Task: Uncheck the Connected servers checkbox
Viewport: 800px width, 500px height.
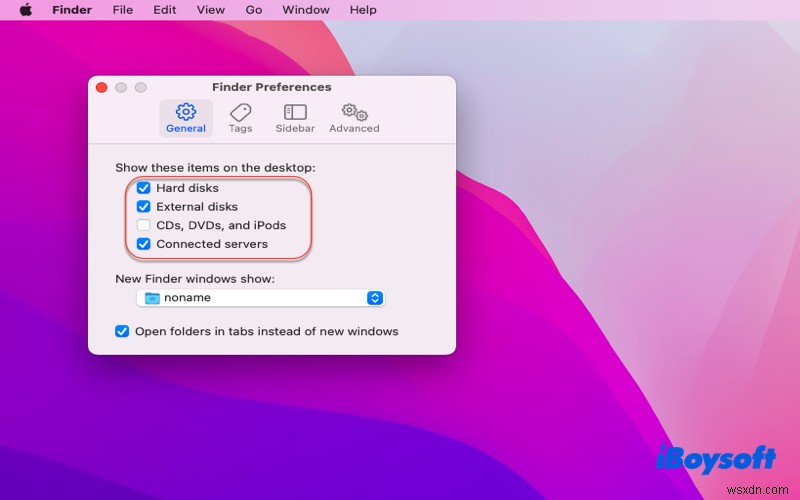Action: coord(144,244)
